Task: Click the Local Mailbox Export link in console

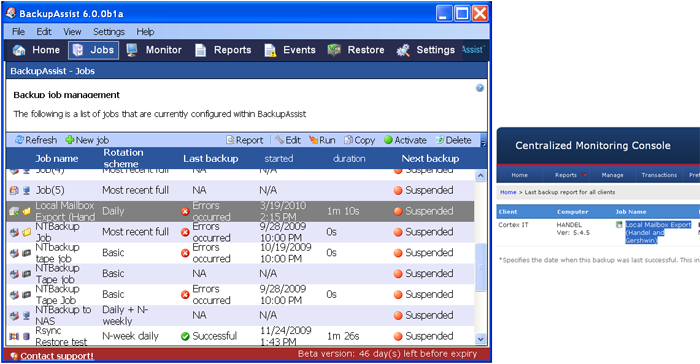Action: 658,232
